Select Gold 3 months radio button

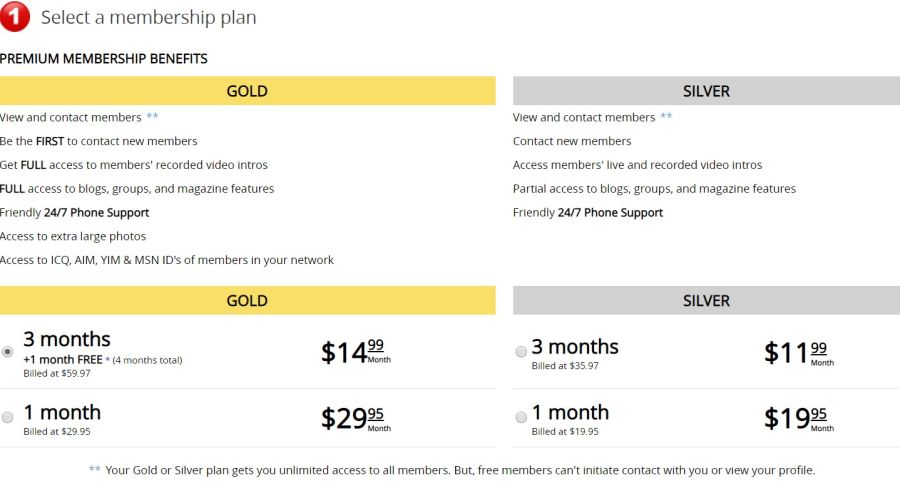[8, 352]
